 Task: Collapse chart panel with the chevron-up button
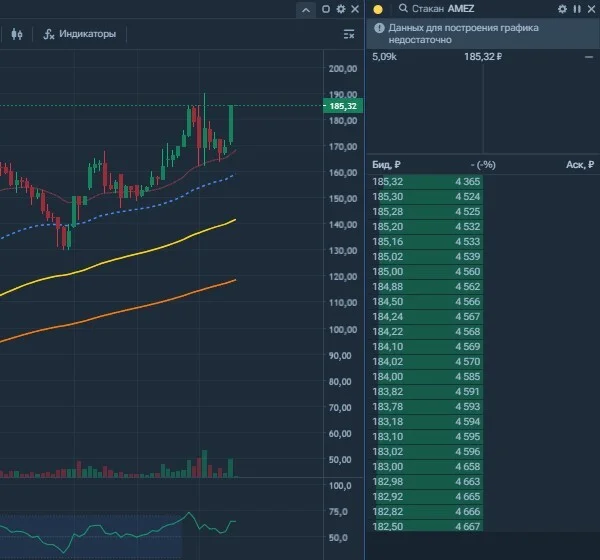coord(306,10)
